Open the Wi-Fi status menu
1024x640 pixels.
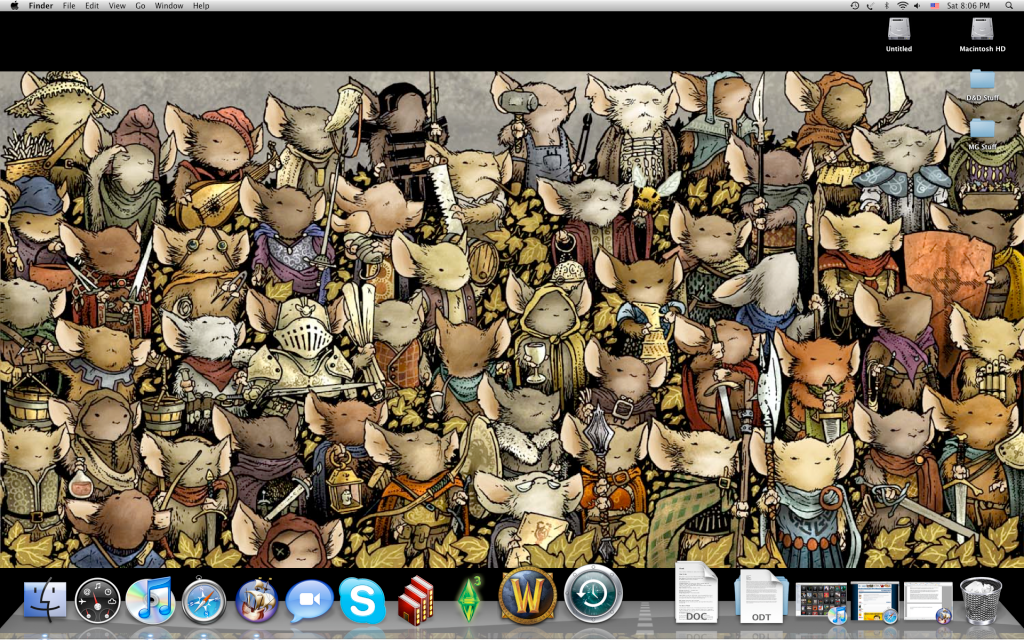(x=902, y=5)
